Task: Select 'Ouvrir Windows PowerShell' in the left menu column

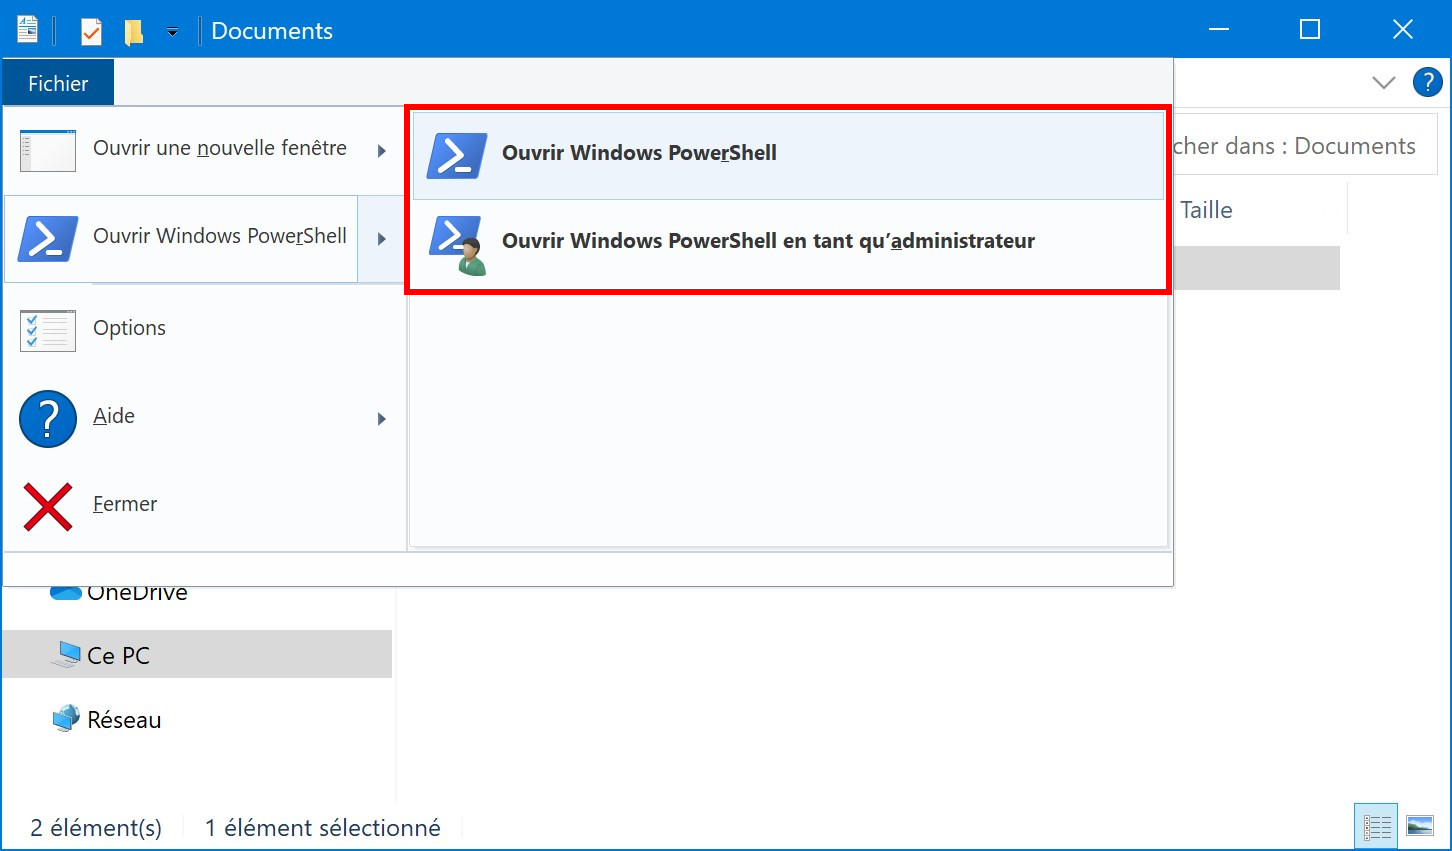Action: [181, 238]
